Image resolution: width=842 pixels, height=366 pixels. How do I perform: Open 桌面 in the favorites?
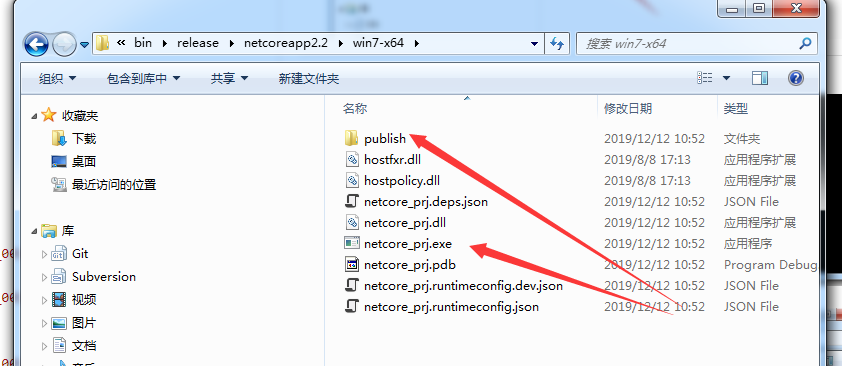(x=84, y=162)
